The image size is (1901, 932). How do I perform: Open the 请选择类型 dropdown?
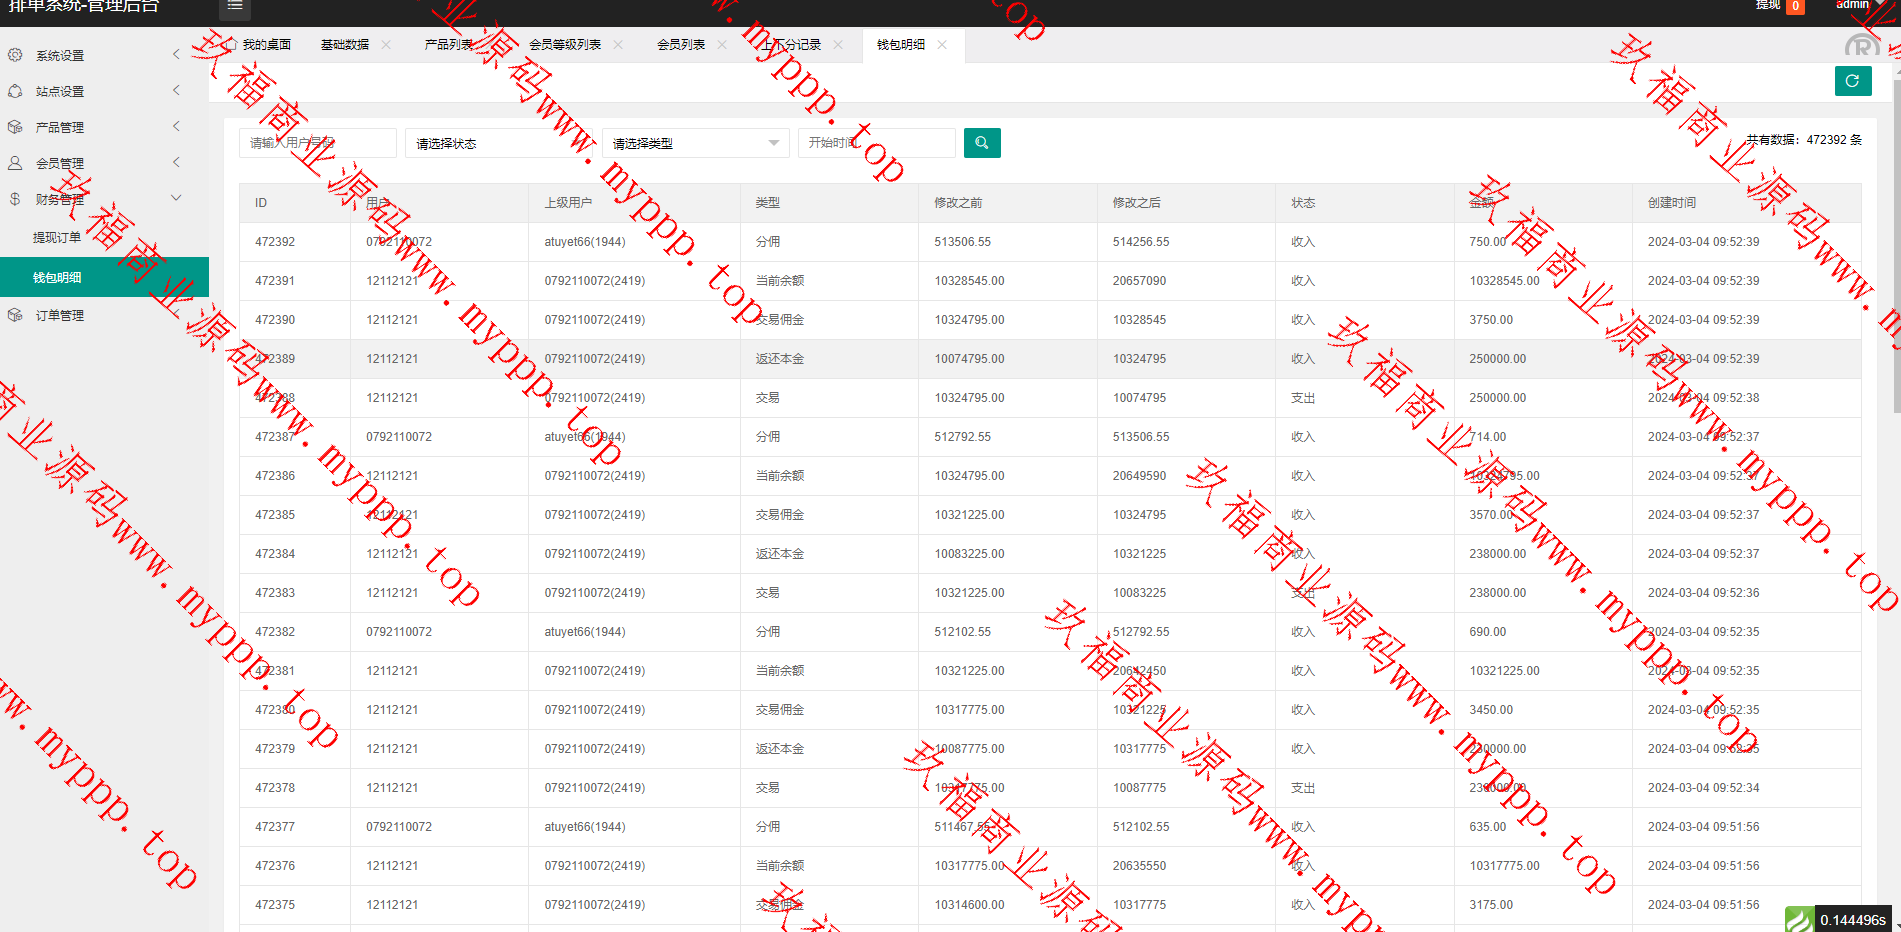(695, 143)
